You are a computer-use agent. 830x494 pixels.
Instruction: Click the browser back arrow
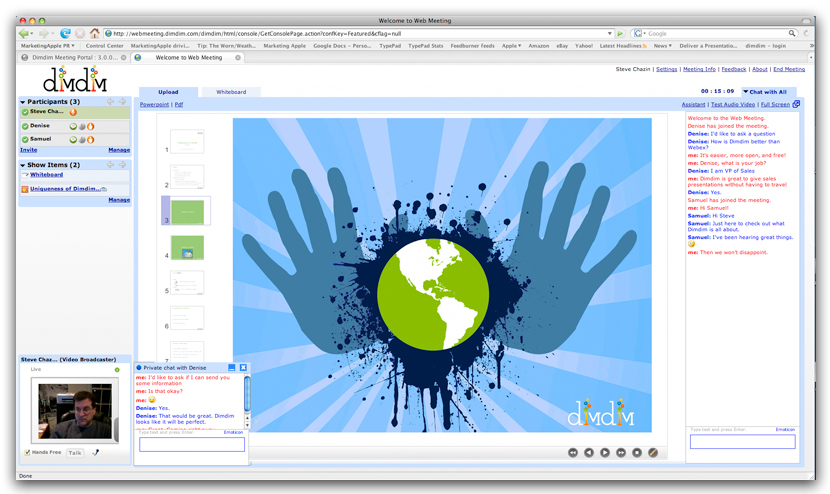23,33
